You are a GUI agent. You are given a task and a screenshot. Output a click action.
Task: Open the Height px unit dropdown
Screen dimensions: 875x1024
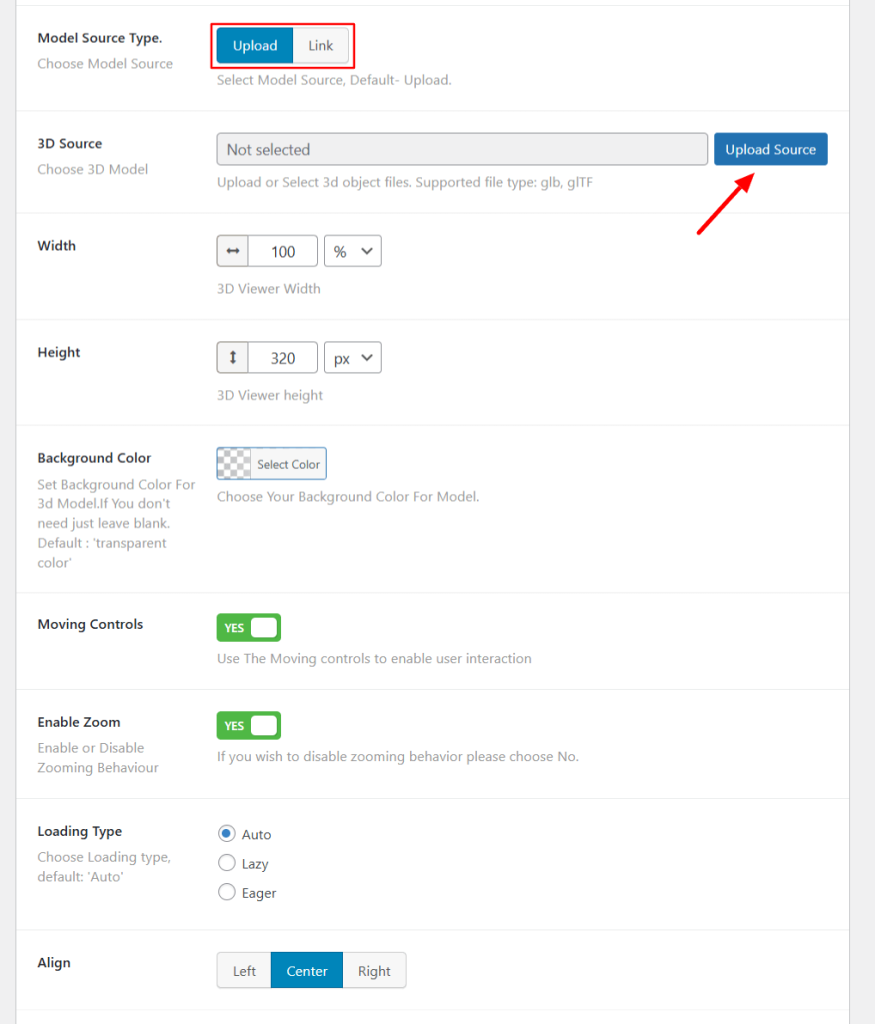tap(353, 357)
